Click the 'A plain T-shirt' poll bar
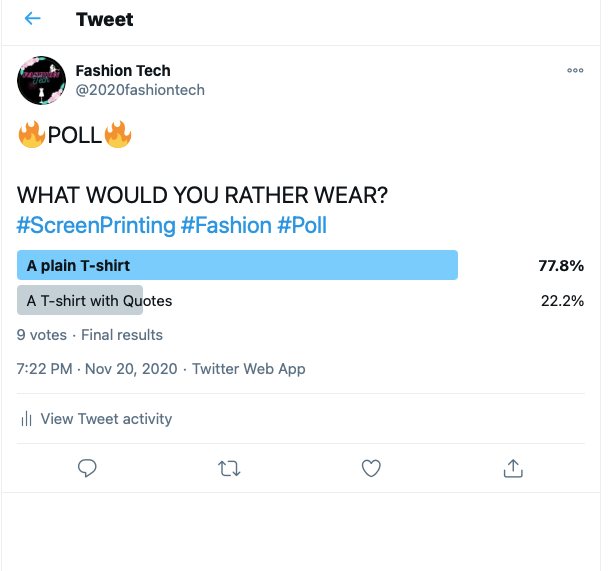 pos(237,265)
